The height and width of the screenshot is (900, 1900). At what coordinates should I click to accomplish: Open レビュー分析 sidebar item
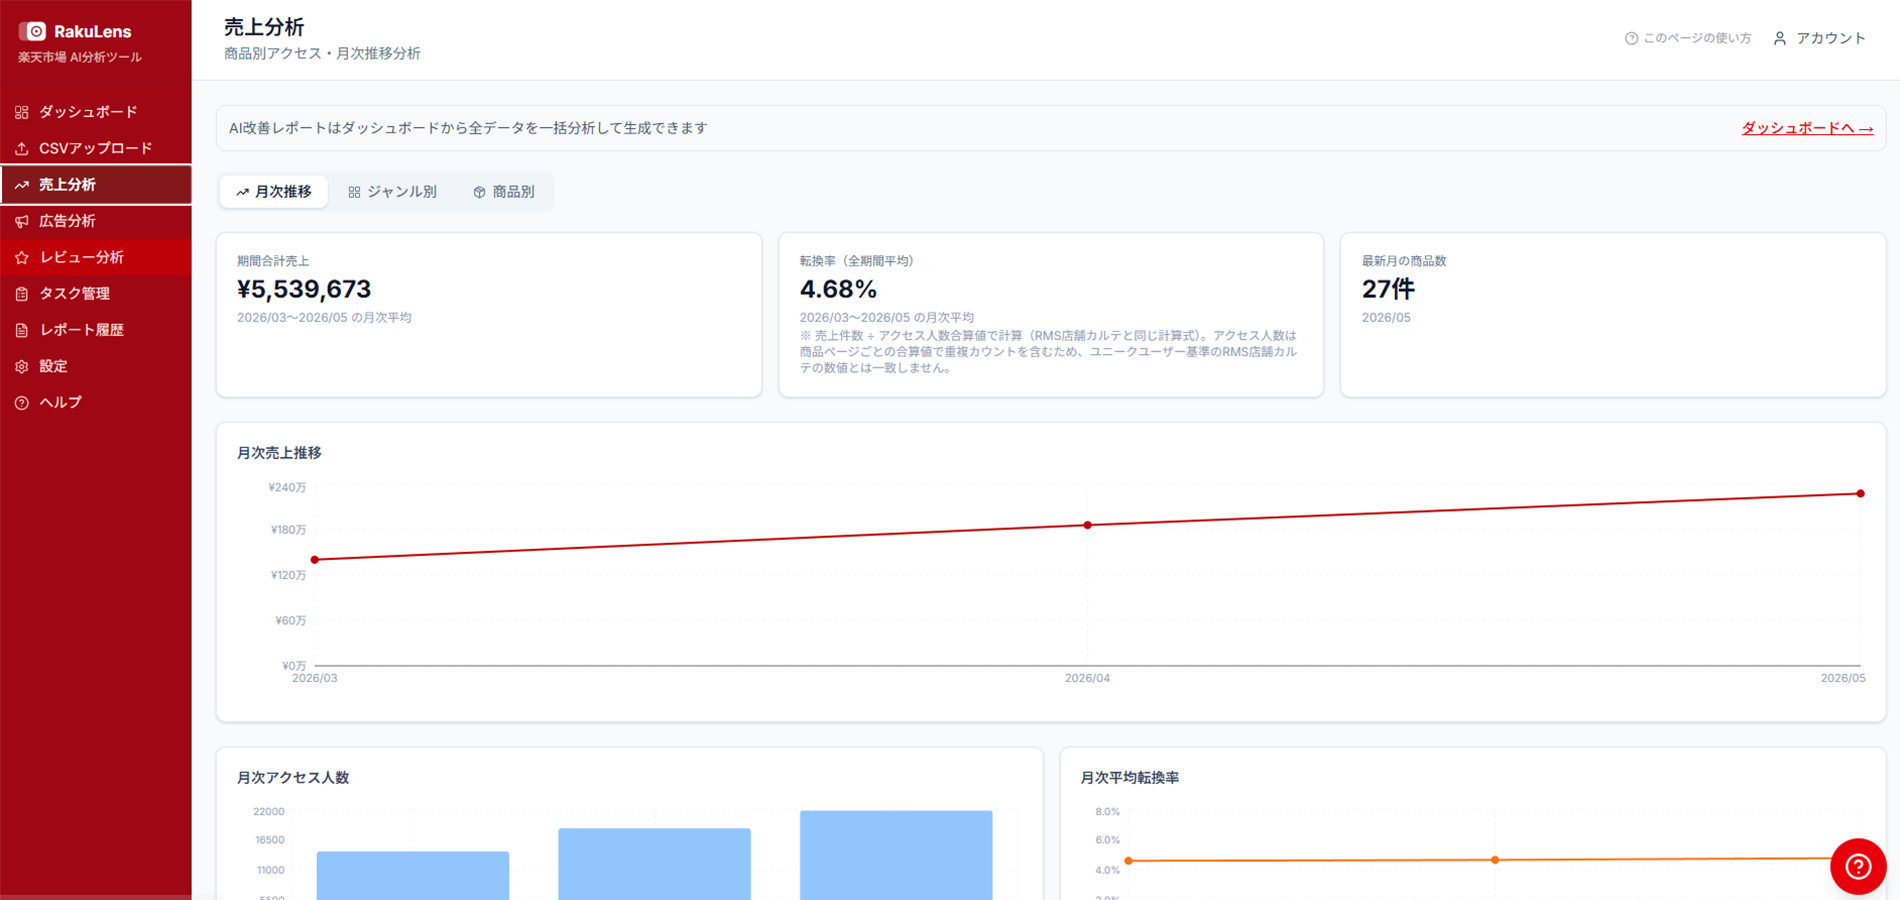click(x=96, y=257)
